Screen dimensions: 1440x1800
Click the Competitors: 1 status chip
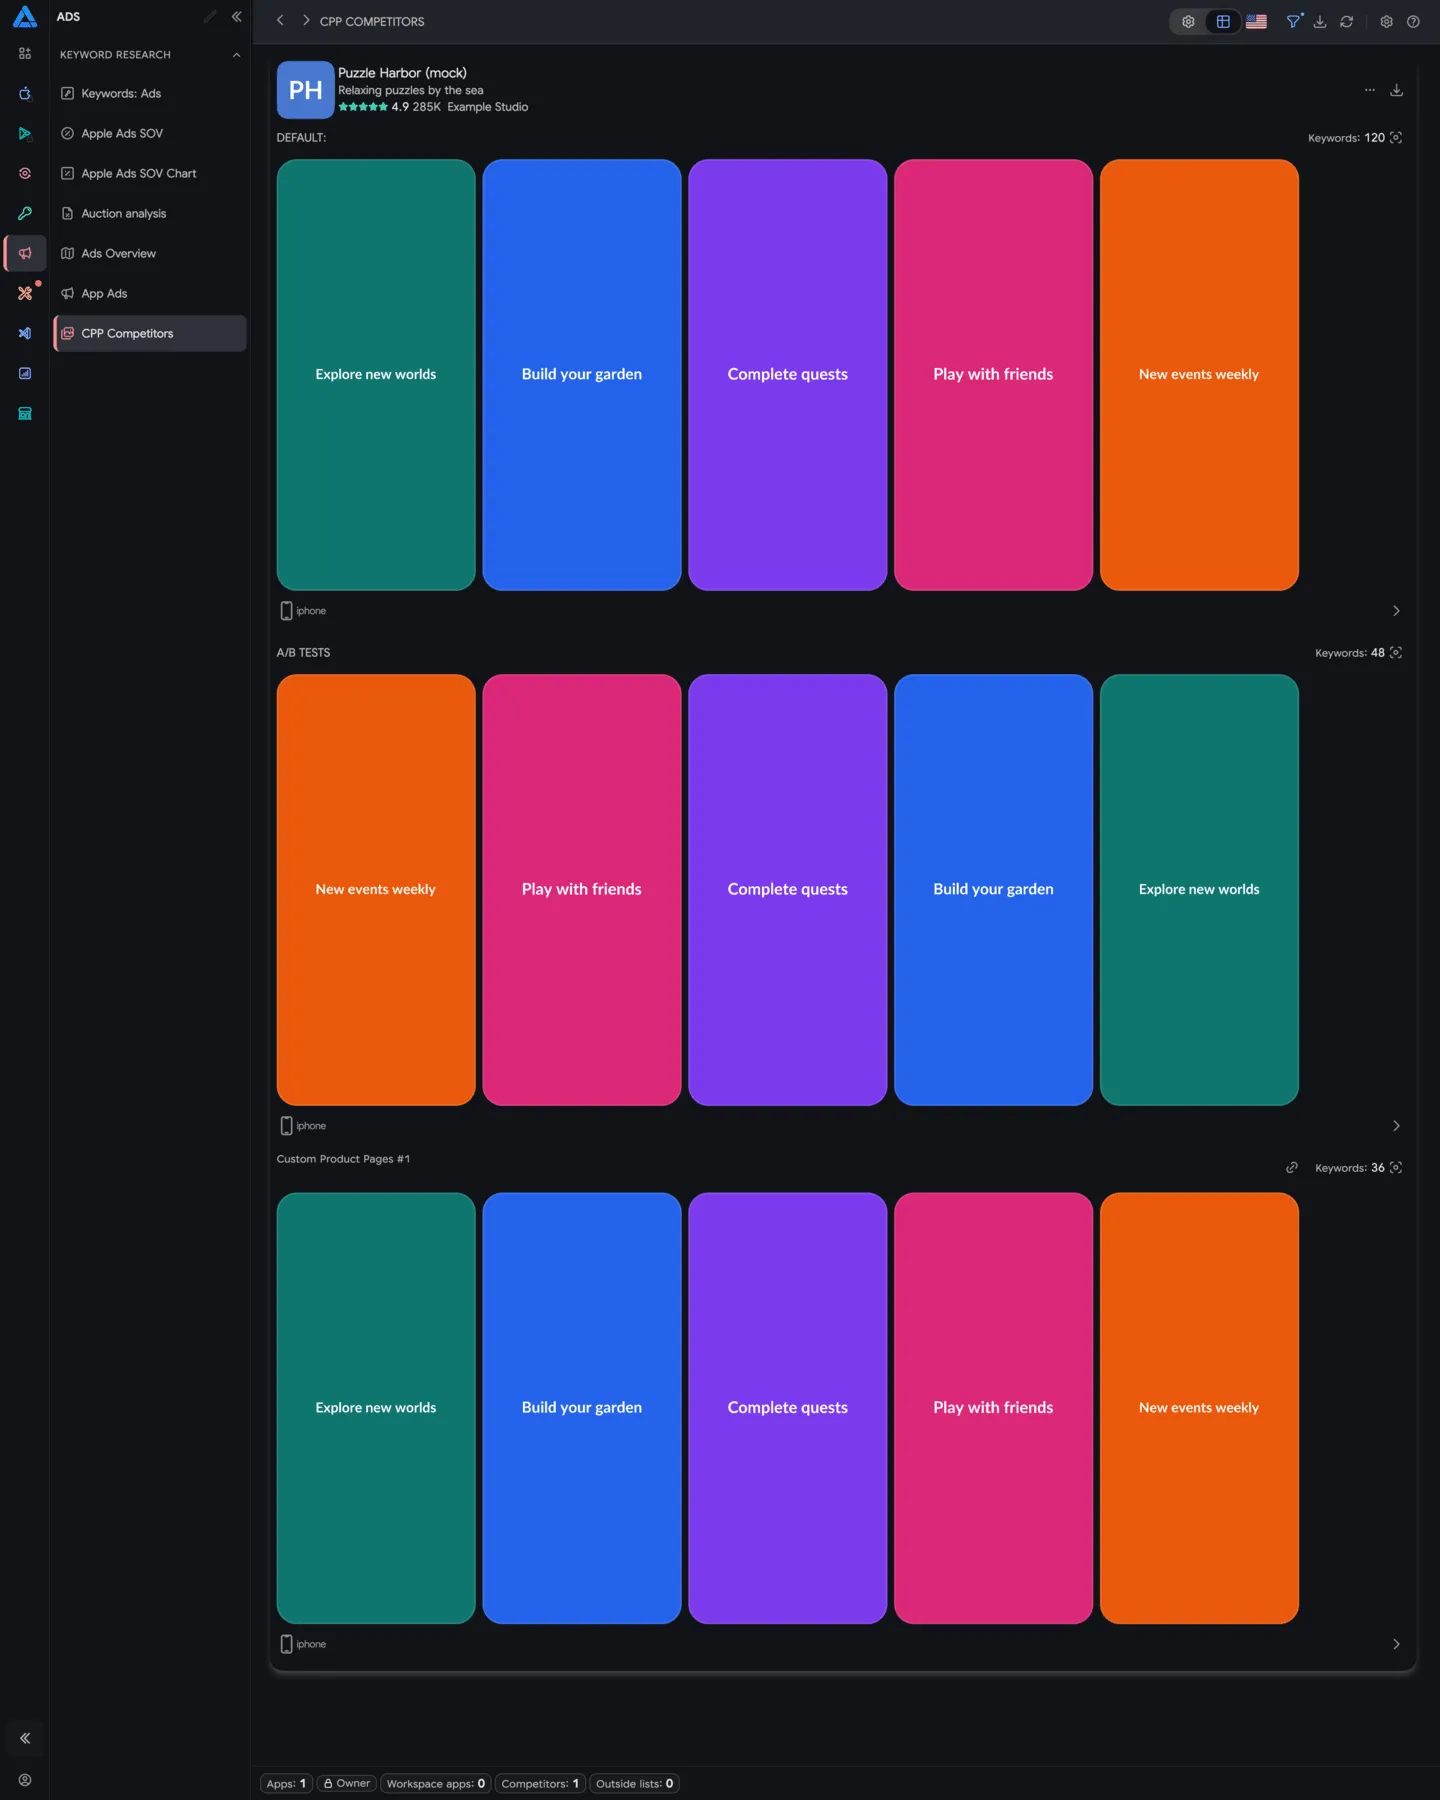tap(540, 1783)
